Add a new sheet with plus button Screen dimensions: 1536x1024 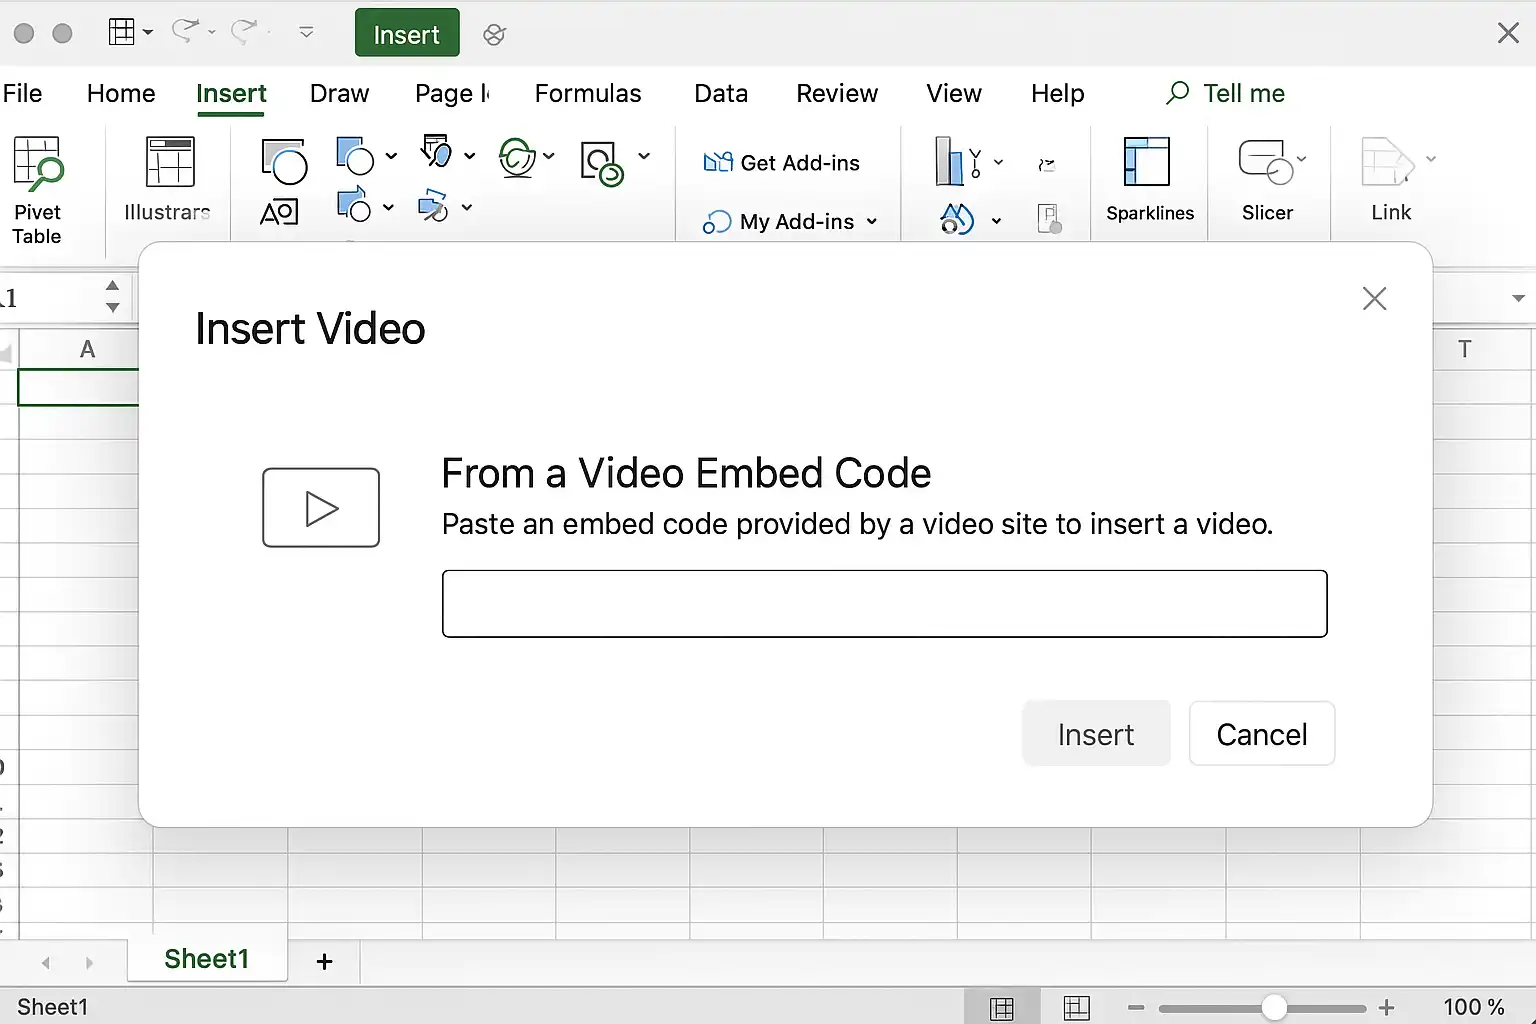[324, 961]
